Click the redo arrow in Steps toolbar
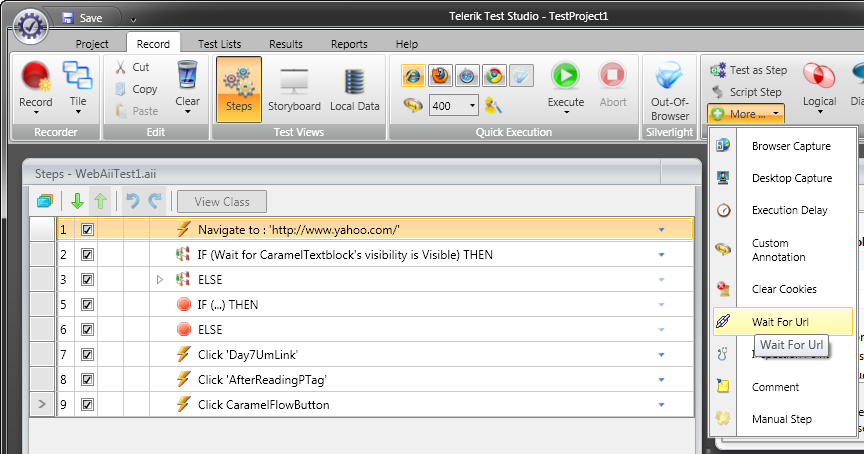The image size is (864, 454). tap(155, 201)
